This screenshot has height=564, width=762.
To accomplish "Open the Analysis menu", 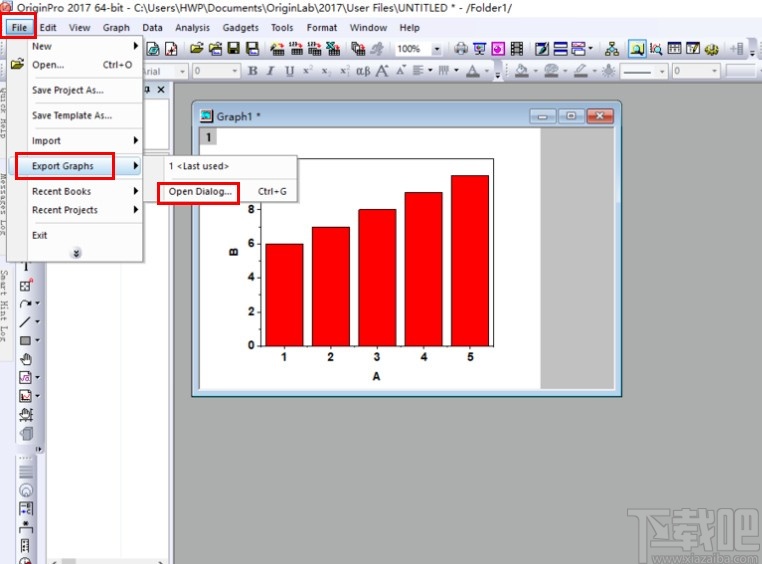I will tap(192, 28).
